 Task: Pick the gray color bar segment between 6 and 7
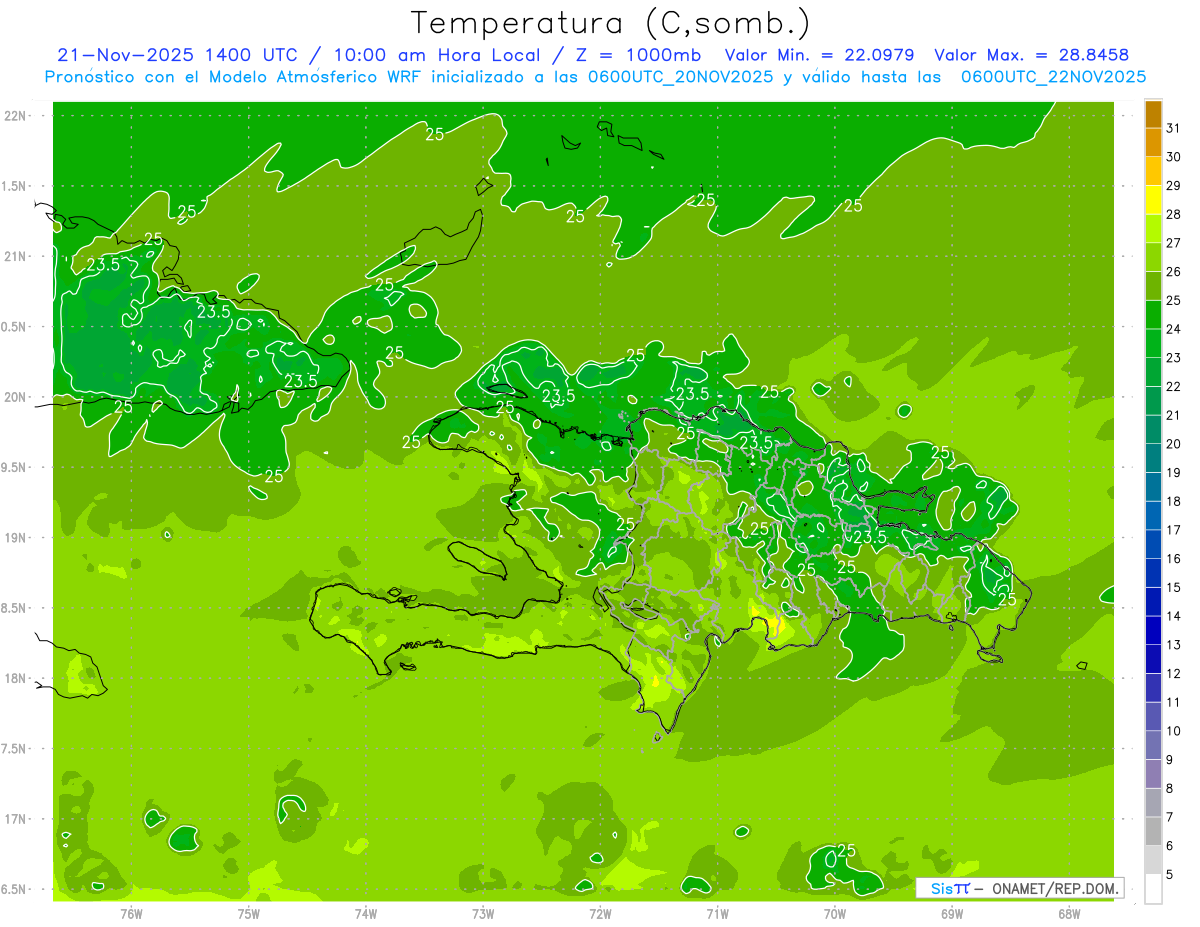[1153, 831]
